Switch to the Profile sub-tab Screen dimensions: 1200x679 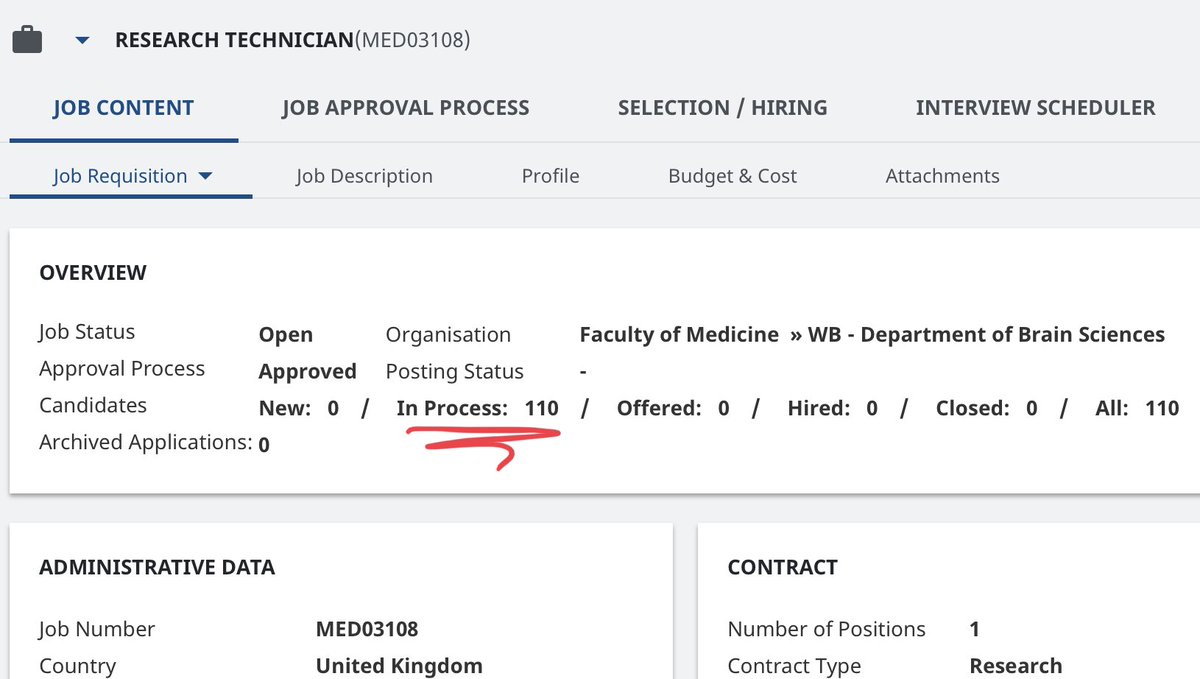pyautogui.click(x=551, y=176)
